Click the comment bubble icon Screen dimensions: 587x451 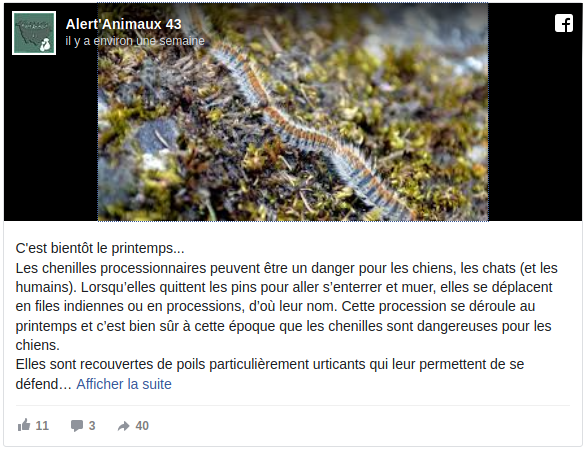coord(77,426)
